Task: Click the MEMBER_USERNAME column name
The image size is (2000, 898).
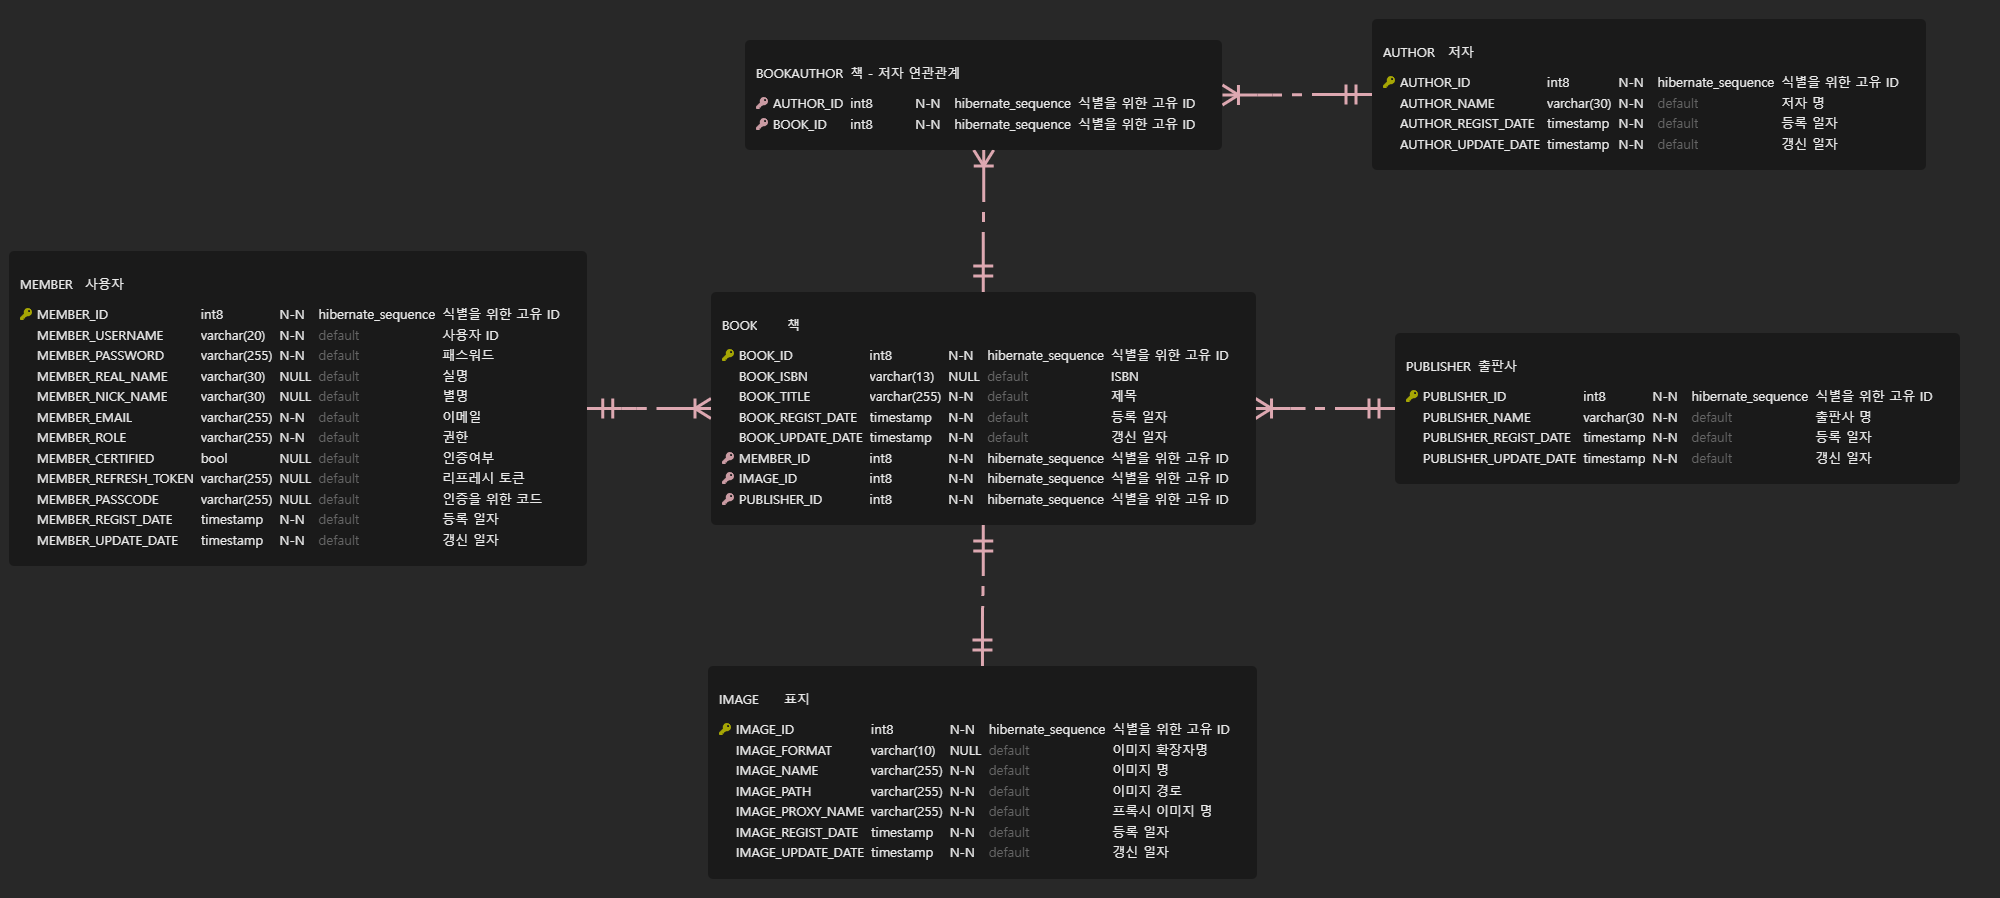Action: (x=100, y=335)
